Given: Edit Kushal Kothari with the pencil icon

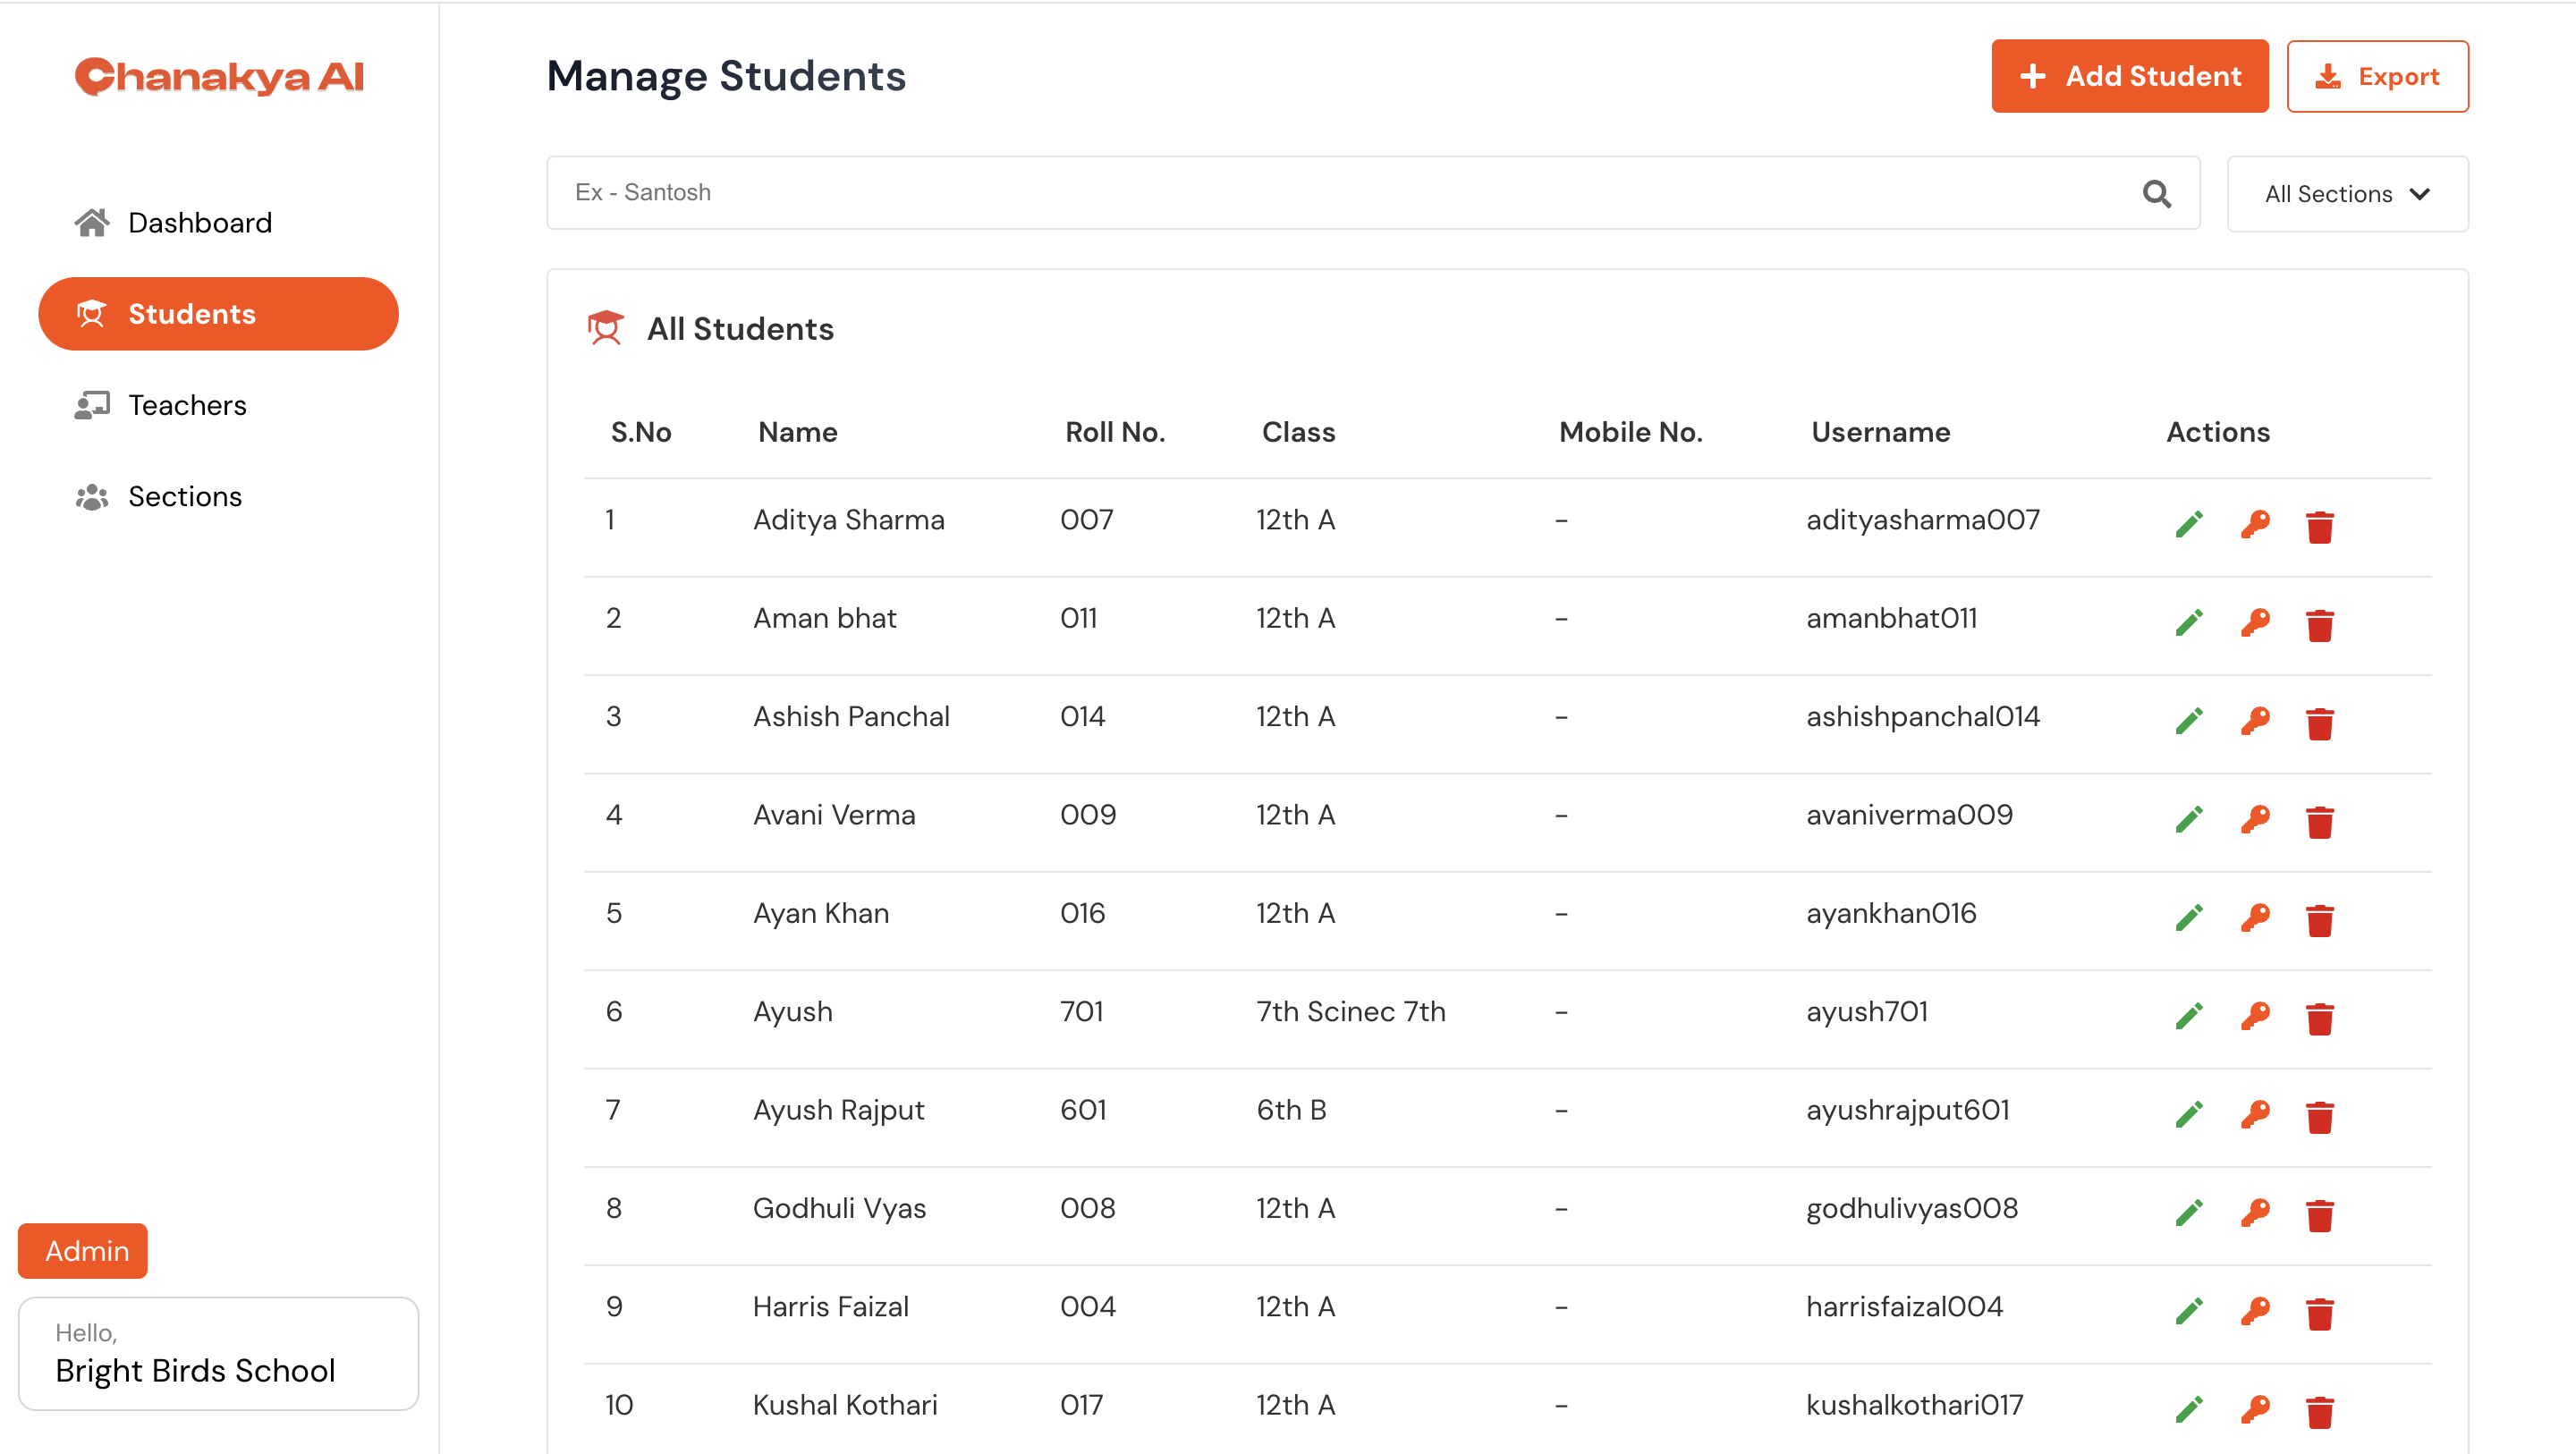Looking at the screenshot, I should pyautogui.click(x=2189, y=1409).
